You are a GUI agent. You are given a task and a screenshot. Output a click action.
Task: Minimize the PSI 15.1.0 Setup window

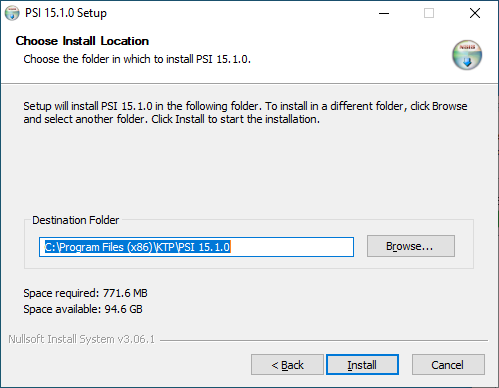click(x=384, y=13)
